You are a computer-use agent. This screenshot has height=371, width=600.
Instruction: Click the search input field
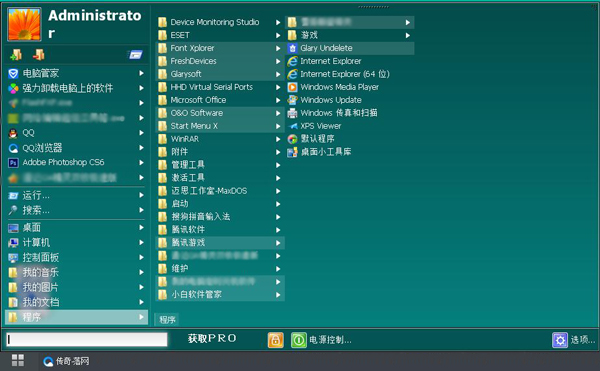pyautogui.click(x=87, y=340)
